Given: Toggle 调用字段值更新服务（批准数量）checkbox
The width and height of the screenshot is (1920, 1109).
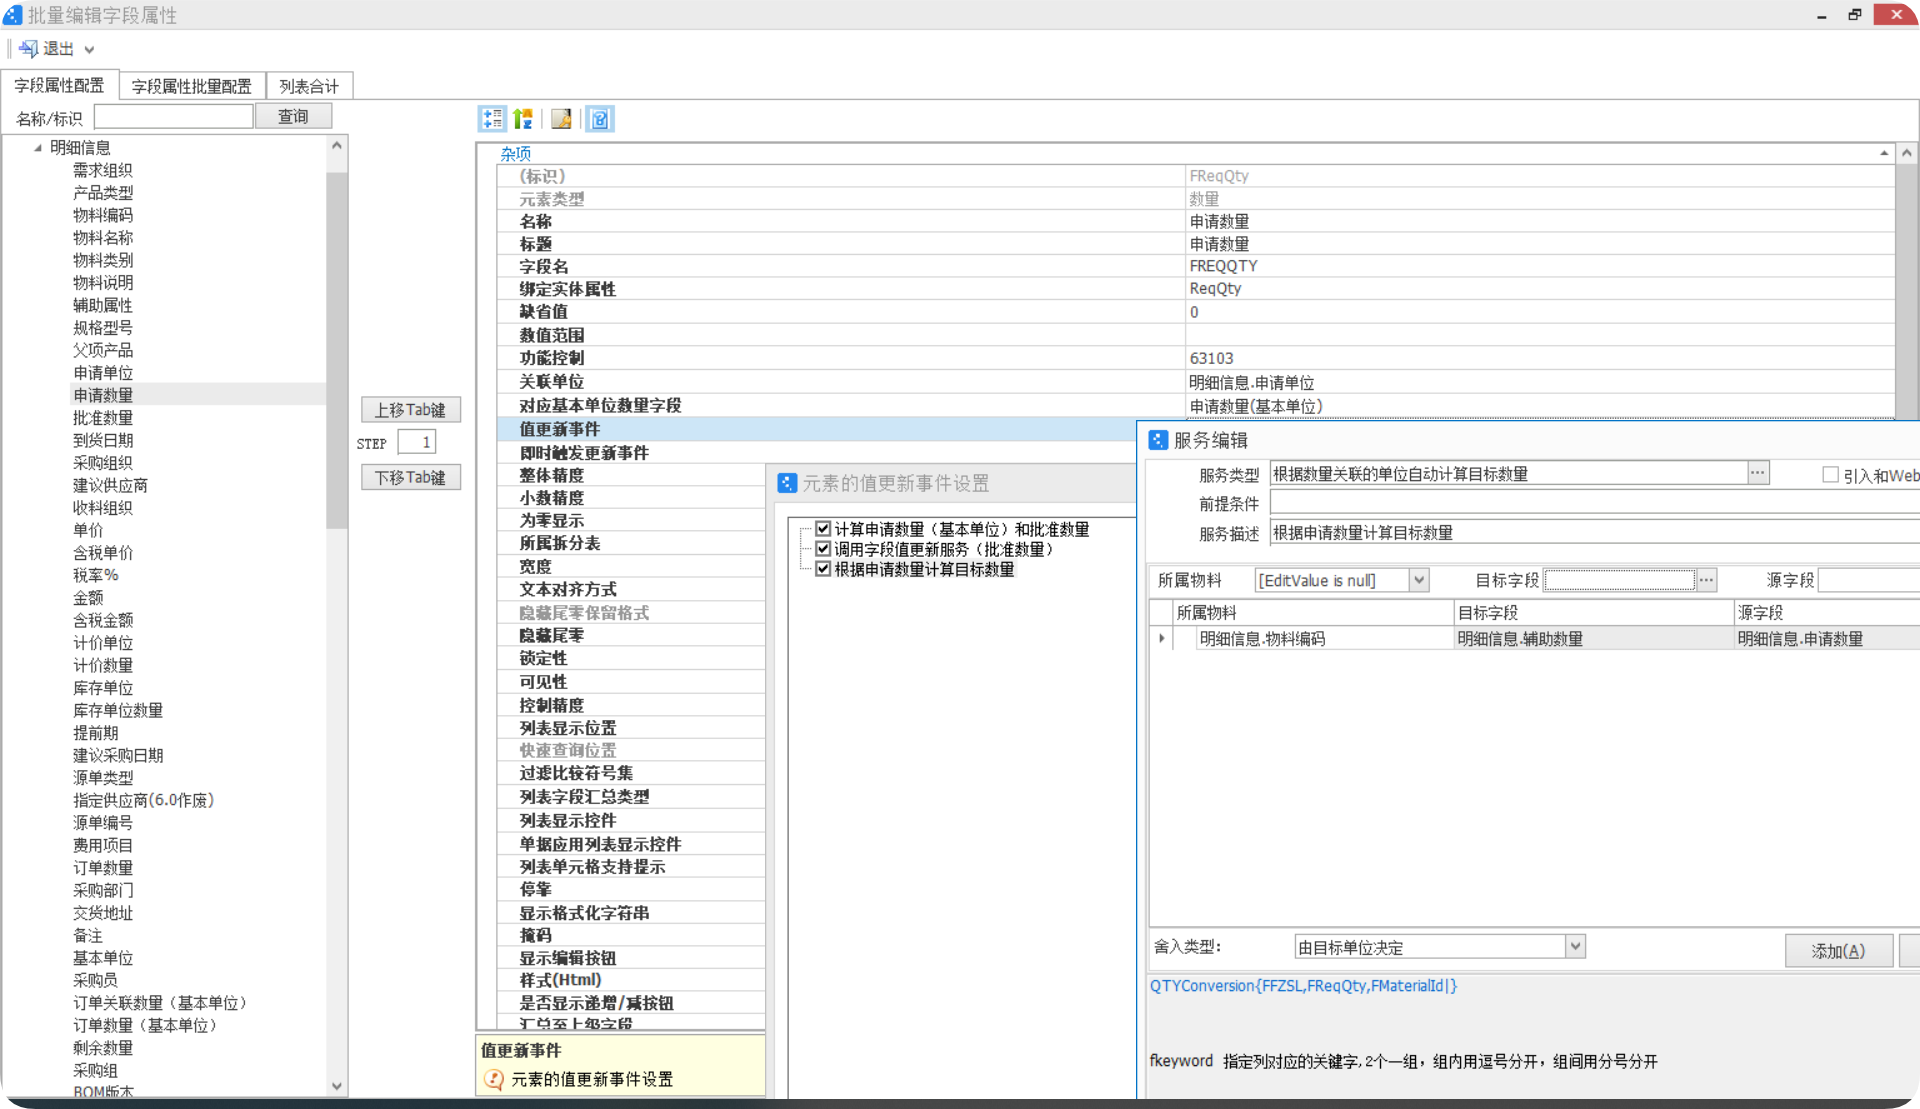Looking at the screenshot, I should pos(823,549).
